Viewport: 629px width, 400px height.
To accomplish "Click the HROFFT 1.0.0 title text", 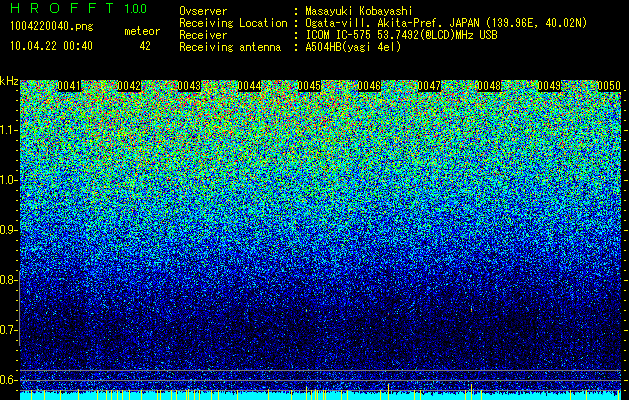I will pos(79,8).
